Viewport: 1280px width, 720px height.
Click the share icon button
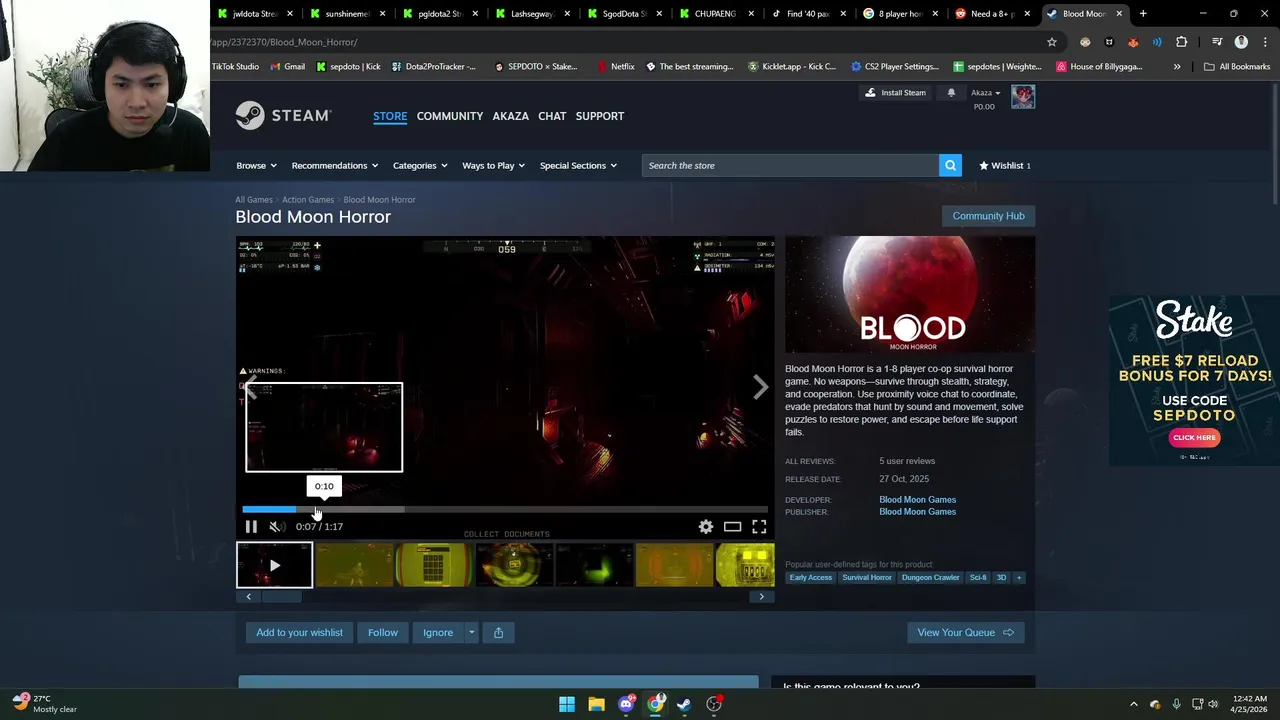click(x=498, y=633)
